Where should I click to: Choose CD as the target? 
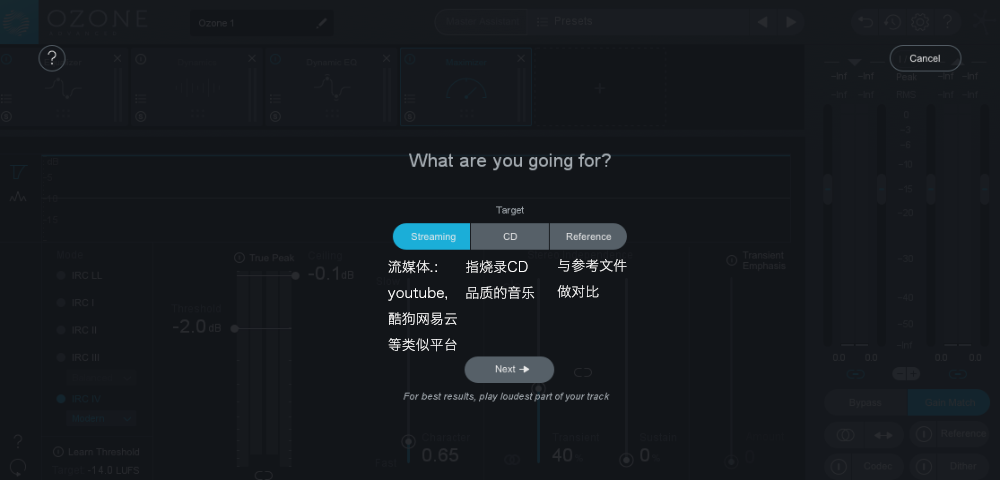(x=510, y=236)
